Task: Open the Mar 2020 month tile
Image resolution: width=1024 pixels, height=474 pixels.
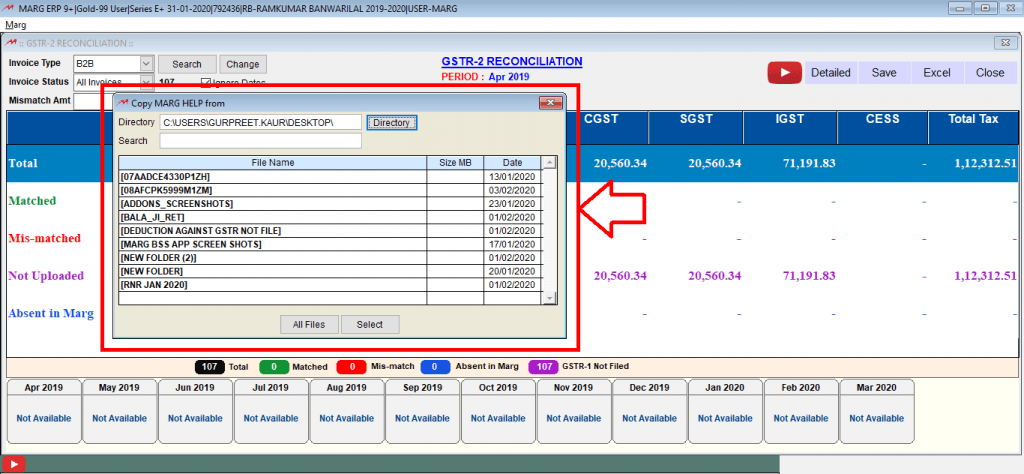Action: click(877, 411)
